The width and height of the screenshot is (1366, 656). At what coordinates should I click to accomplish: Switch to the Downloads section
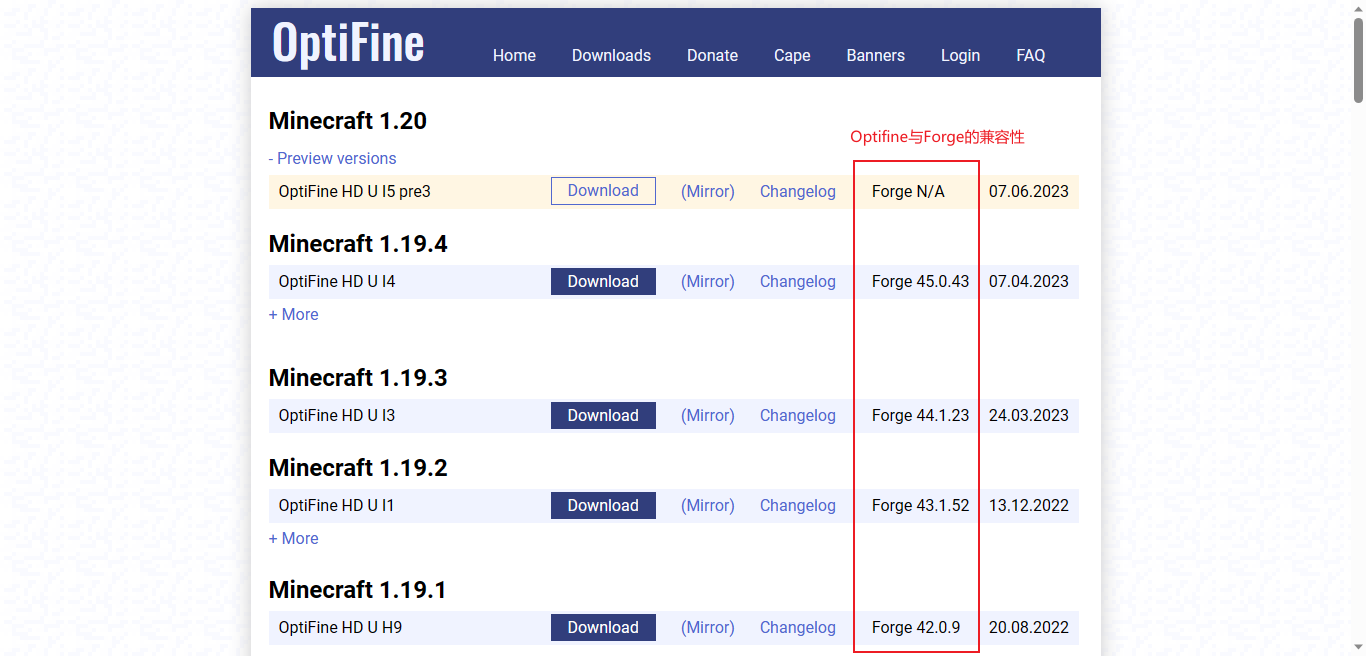[x=611, y=55]
